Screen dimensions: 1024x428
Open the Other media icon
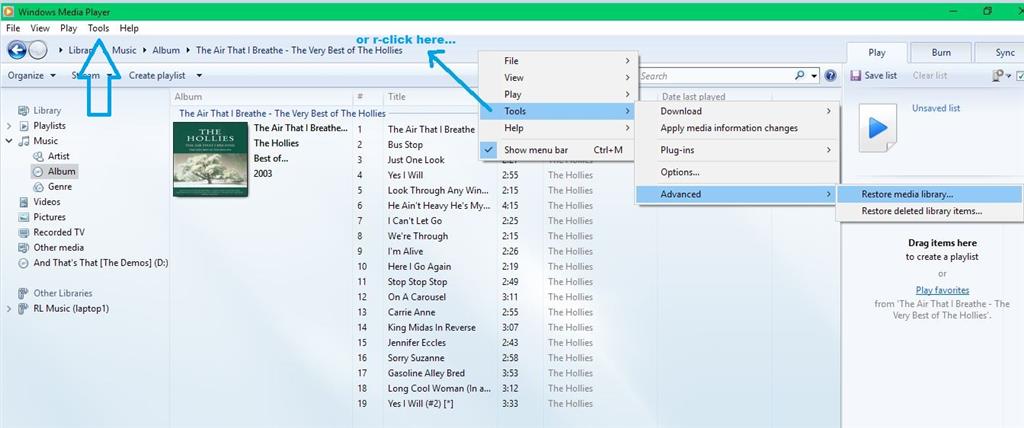click(x=24, y=248)
